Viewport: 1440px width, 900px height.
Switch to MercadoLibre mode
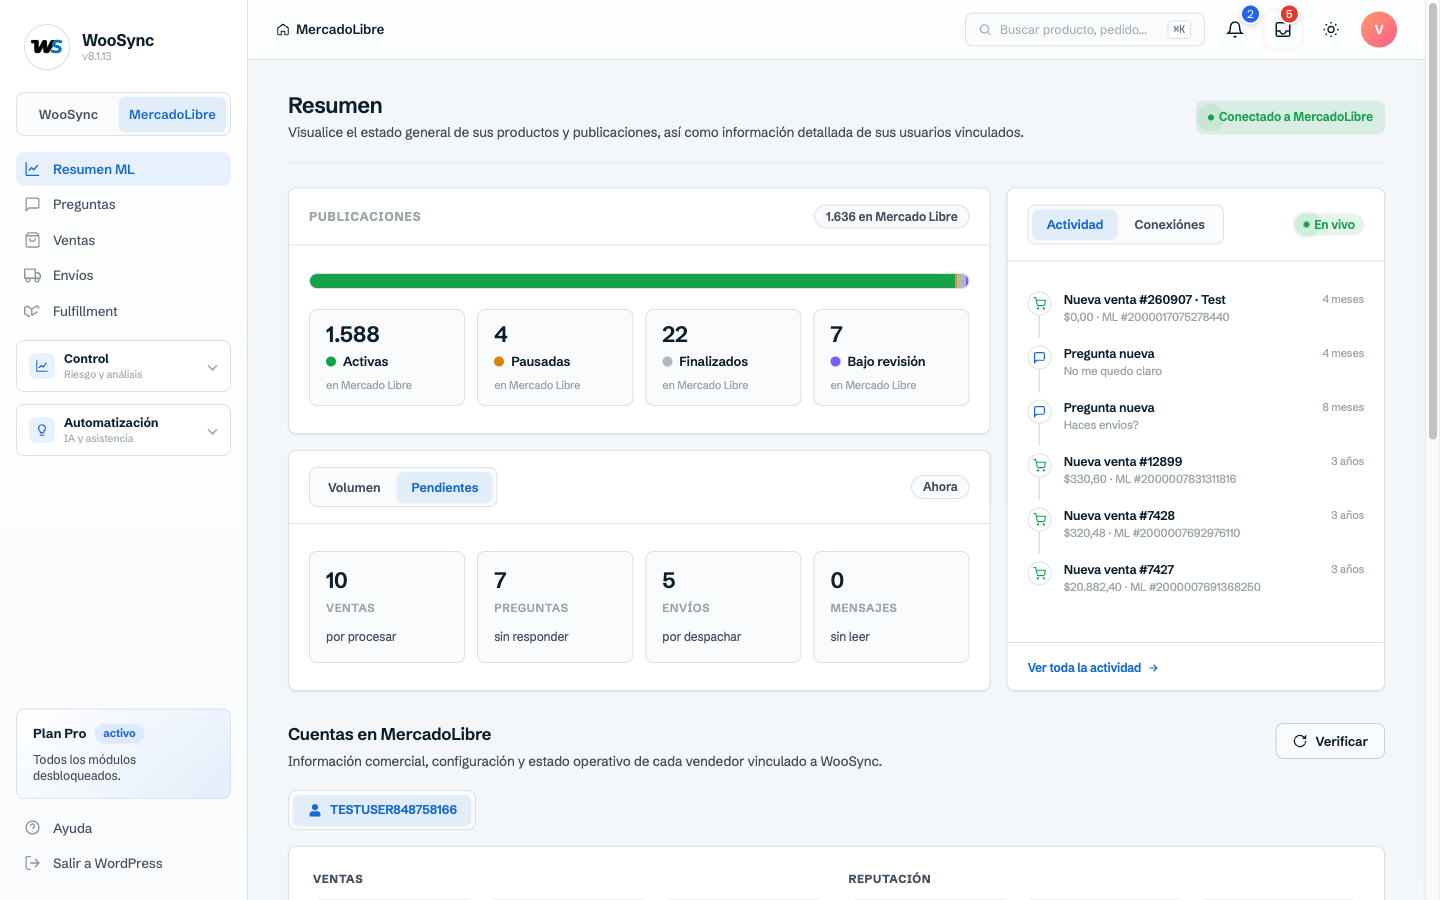[x=172, y=114]
